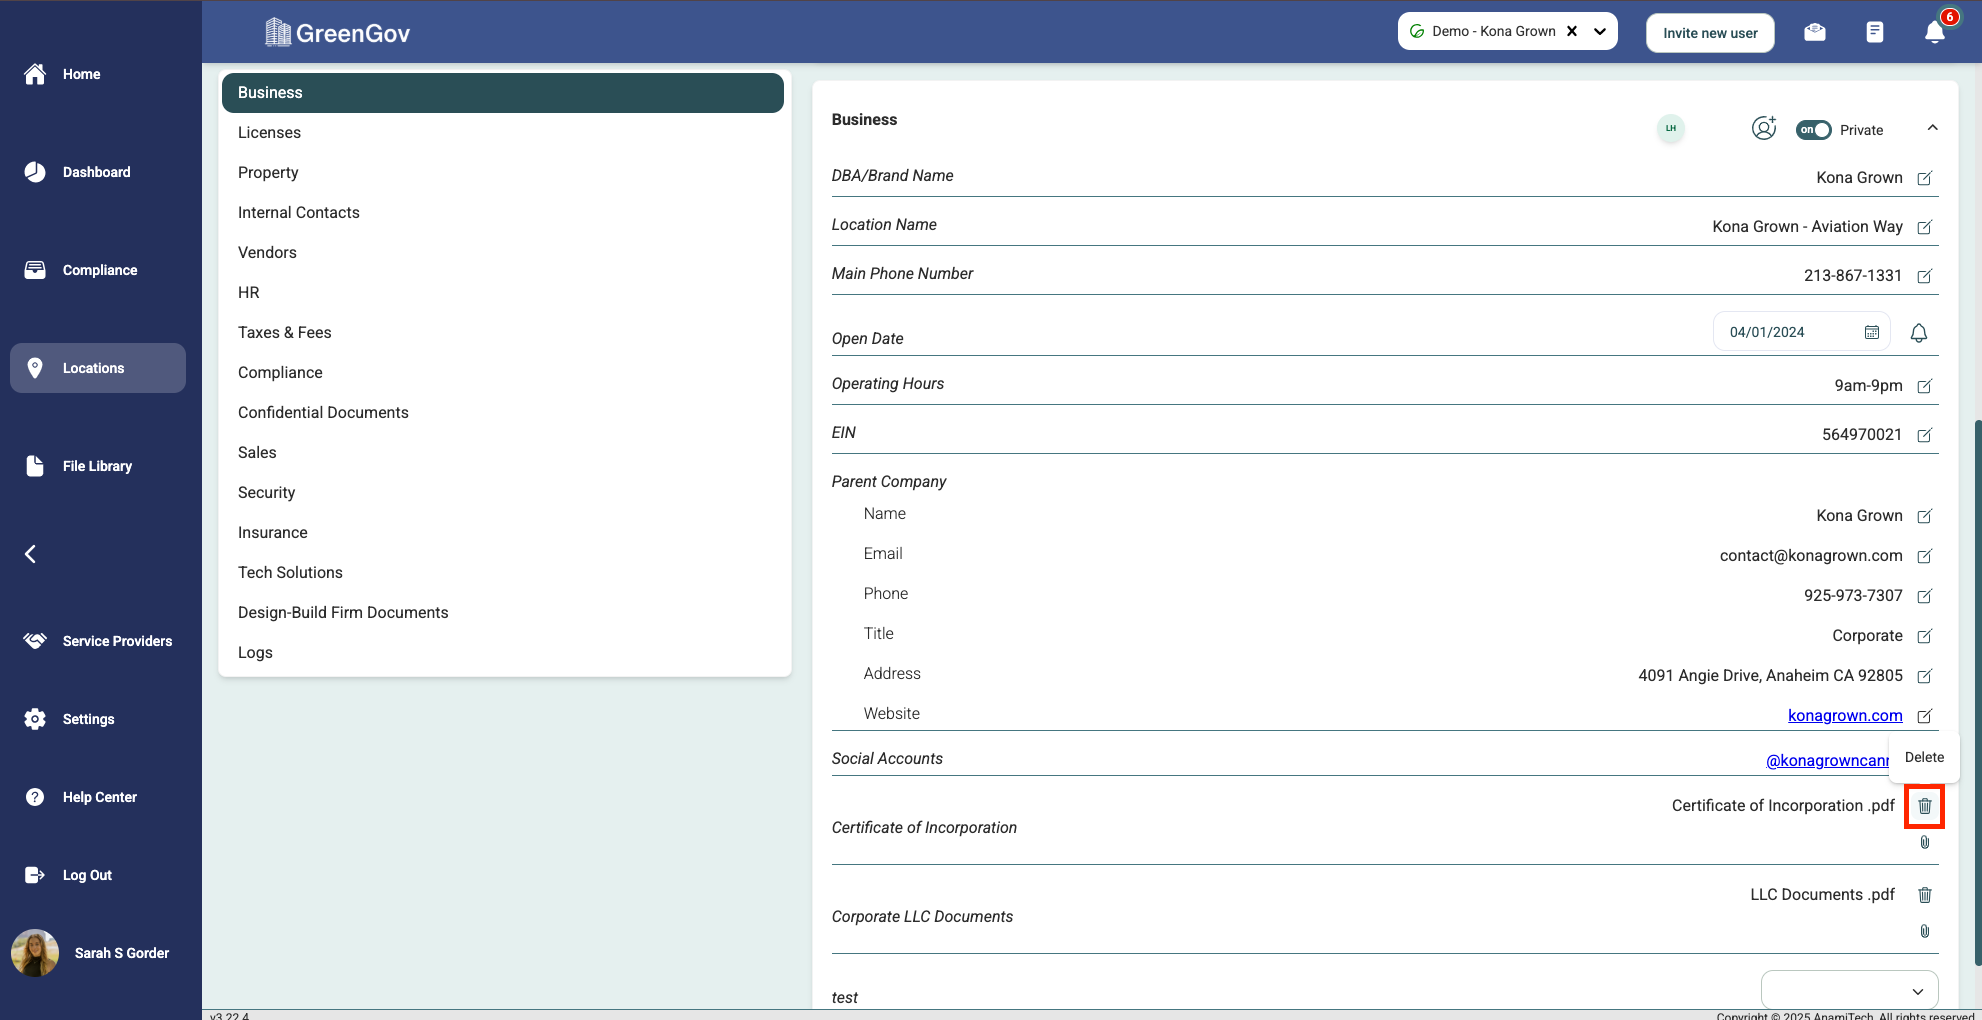
Task: Open the konagrown.com website link
Action: tap(1844, 715)
